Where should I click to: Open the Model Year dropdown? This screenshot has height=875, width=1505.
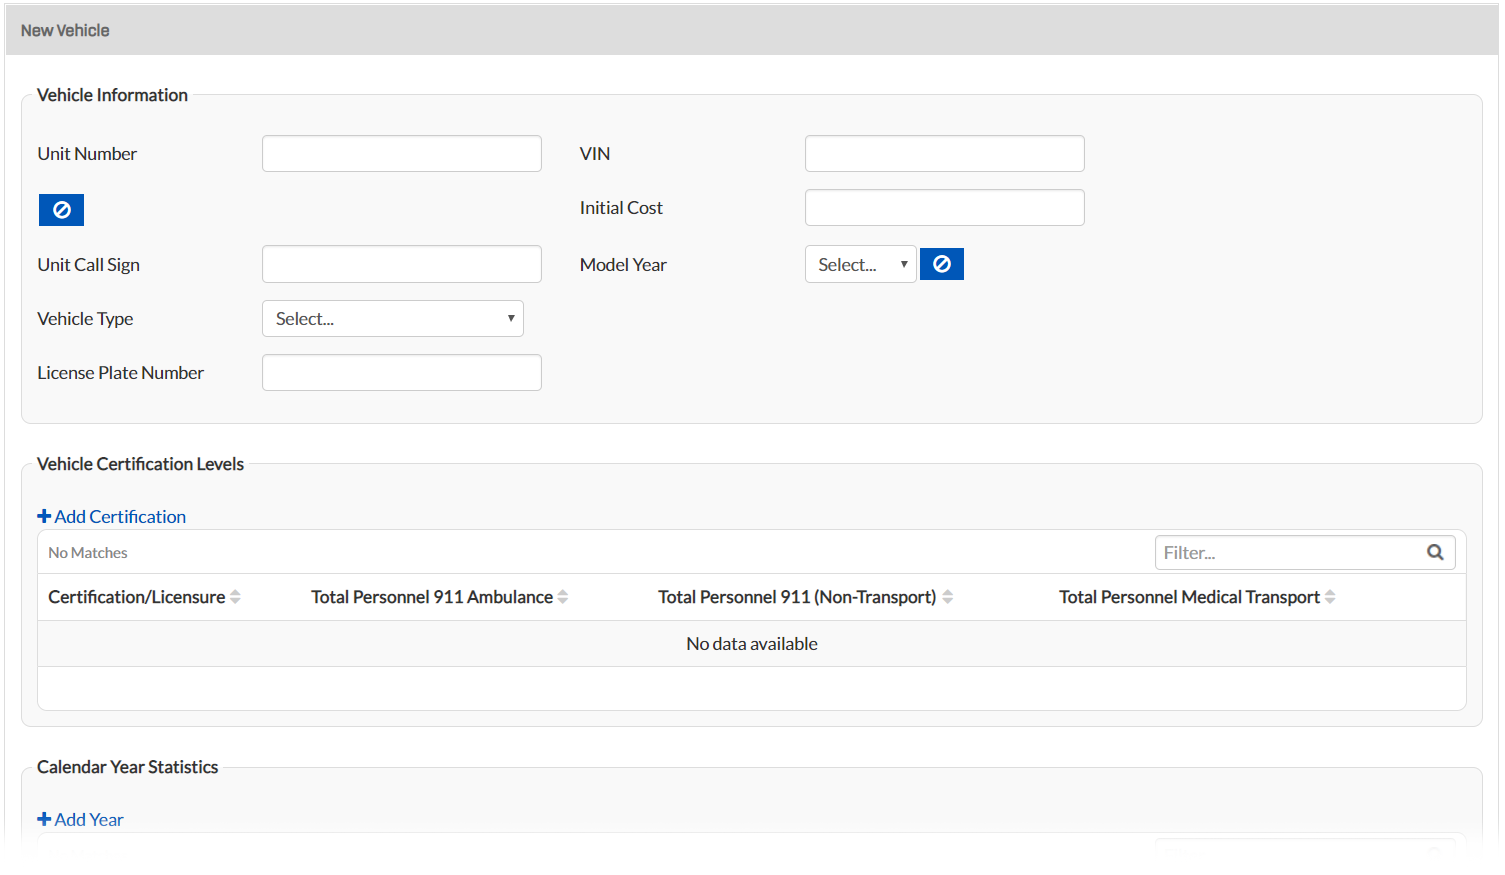860,263
